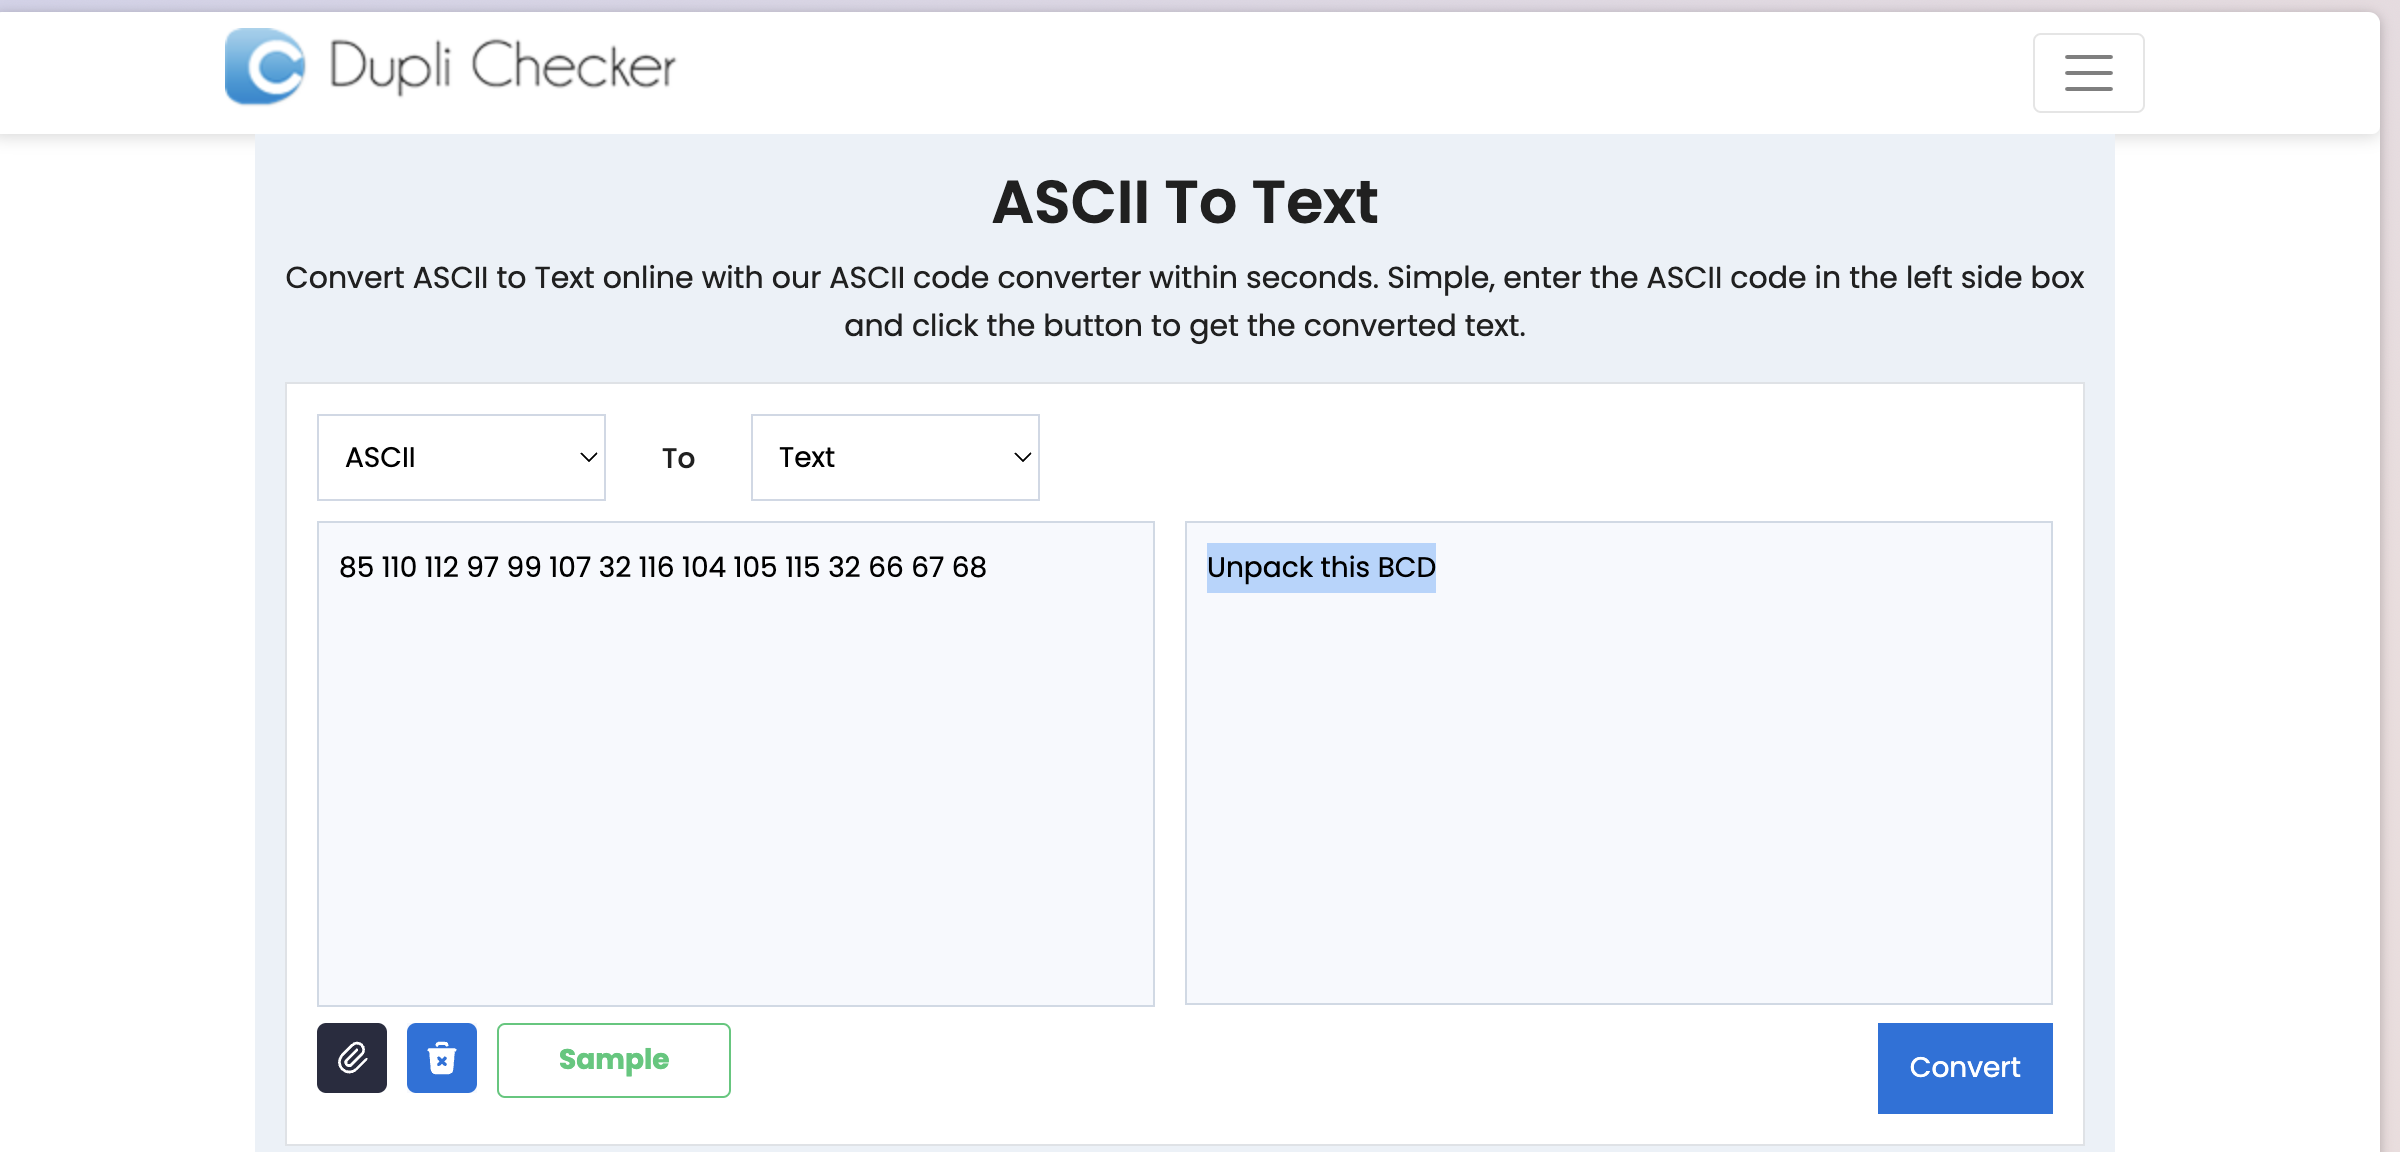Viewport: 2400px width, 1152px height.
Task: Expand the ASCII source format dropdown
Action: [x=461, y=457]
